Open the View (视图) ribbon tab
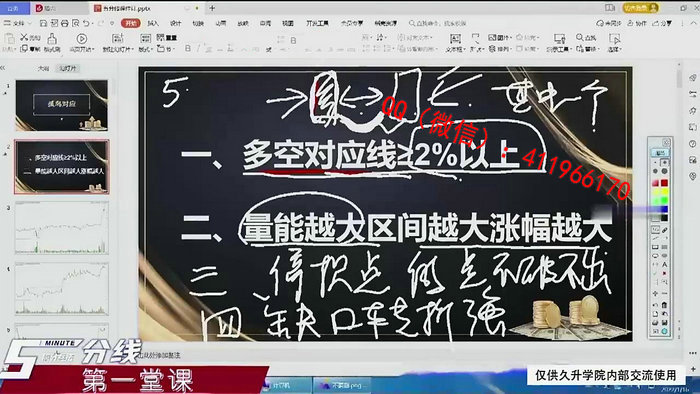Screen dimensions: 700x394 [288, 23]
